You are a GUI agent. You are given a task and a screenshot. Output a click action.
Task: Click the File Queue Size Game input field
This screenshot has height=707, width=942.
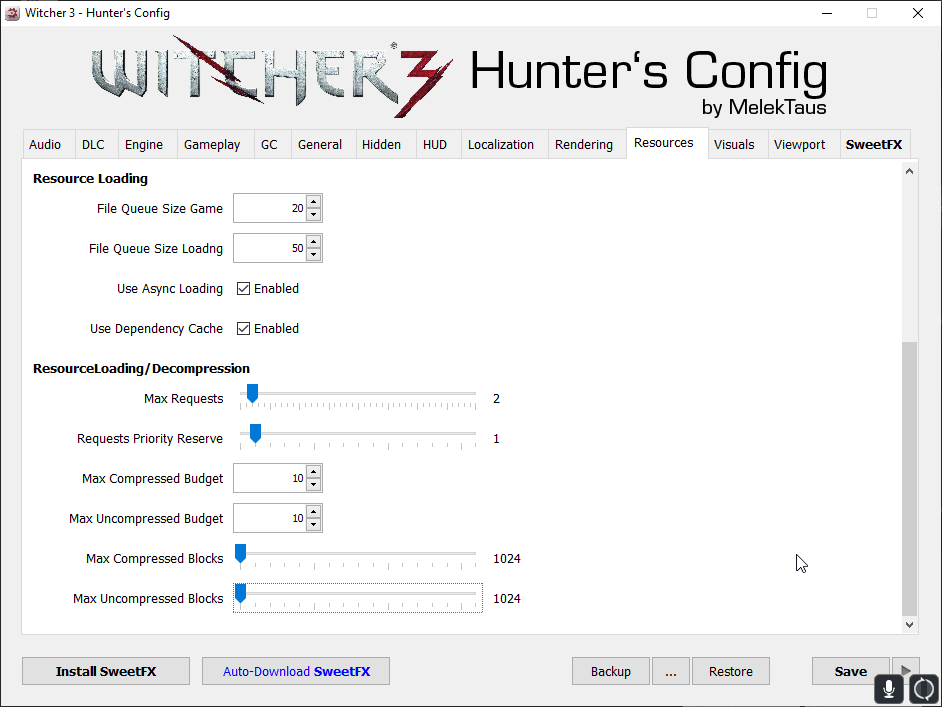[269, 209]
